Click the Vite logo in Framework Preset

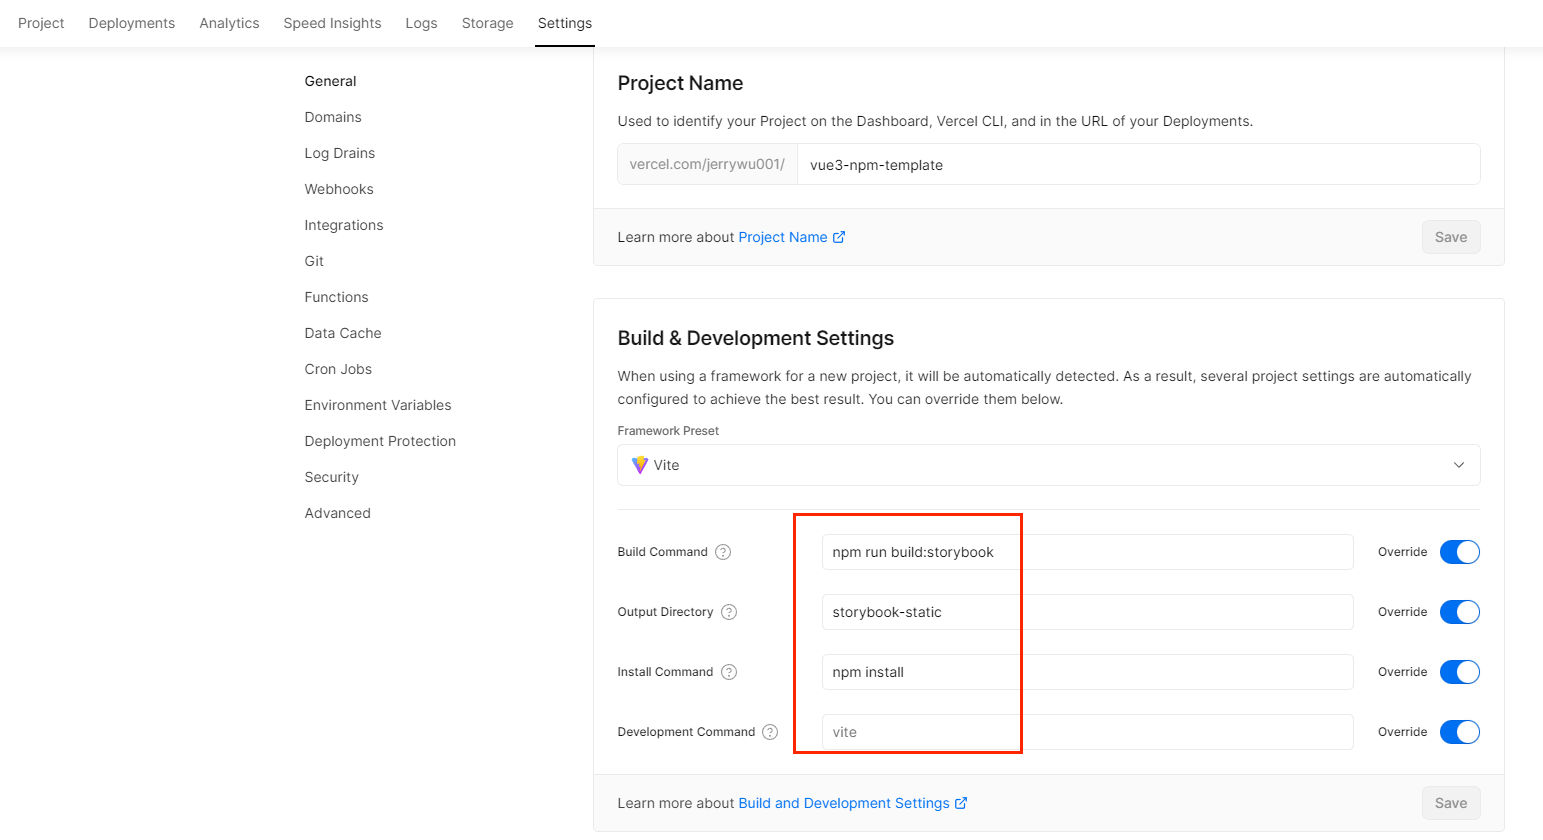coord(640,465)
